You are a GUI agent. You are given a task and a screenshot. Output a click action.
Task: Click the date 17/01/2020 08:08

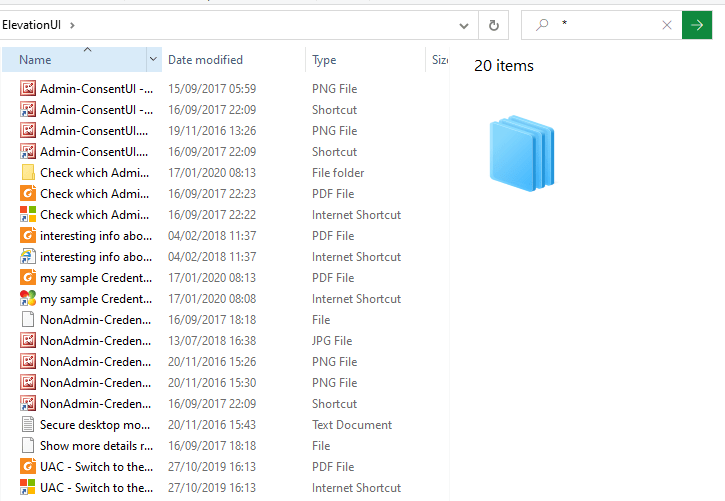pos(212,299)
